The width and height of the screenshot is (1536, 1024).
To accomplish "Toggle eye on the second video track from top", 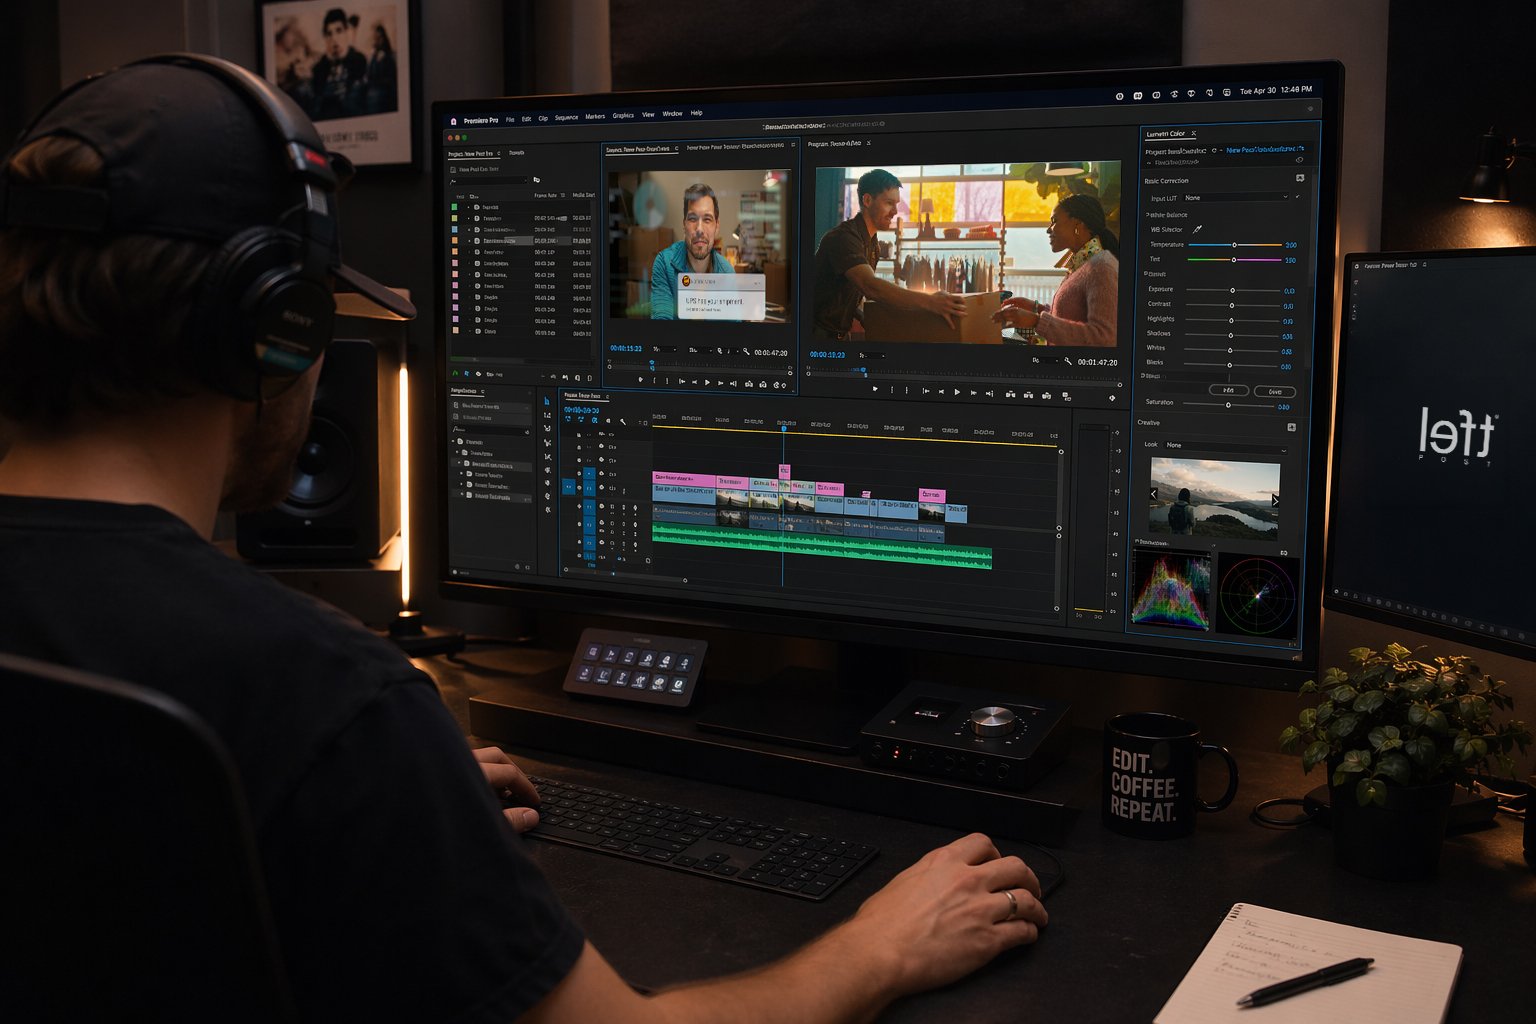I will pos(601,447).
